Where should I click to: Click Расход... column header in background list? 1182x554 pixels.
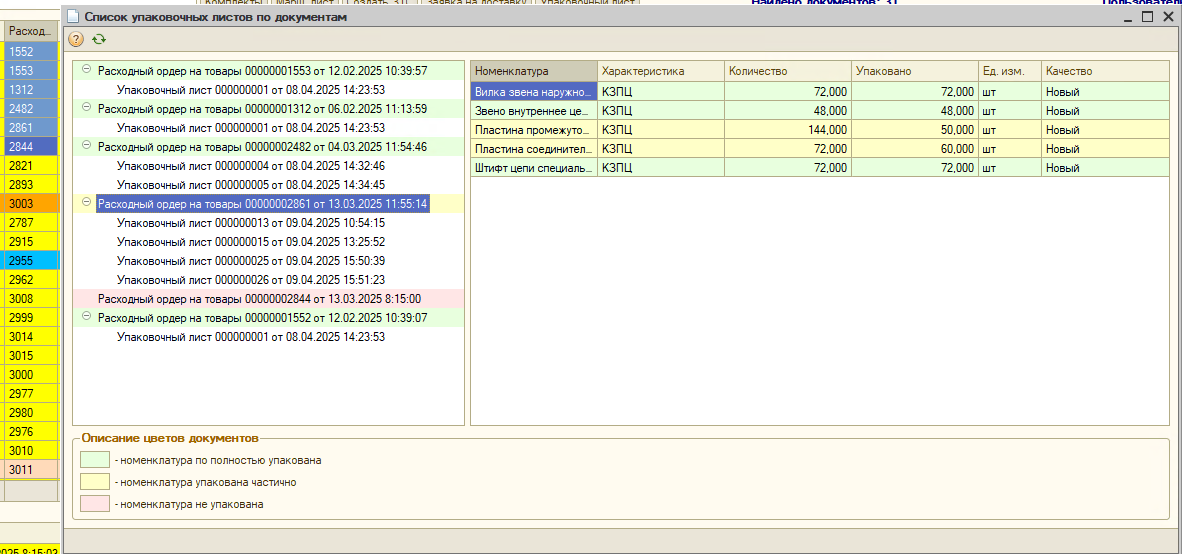31,31
